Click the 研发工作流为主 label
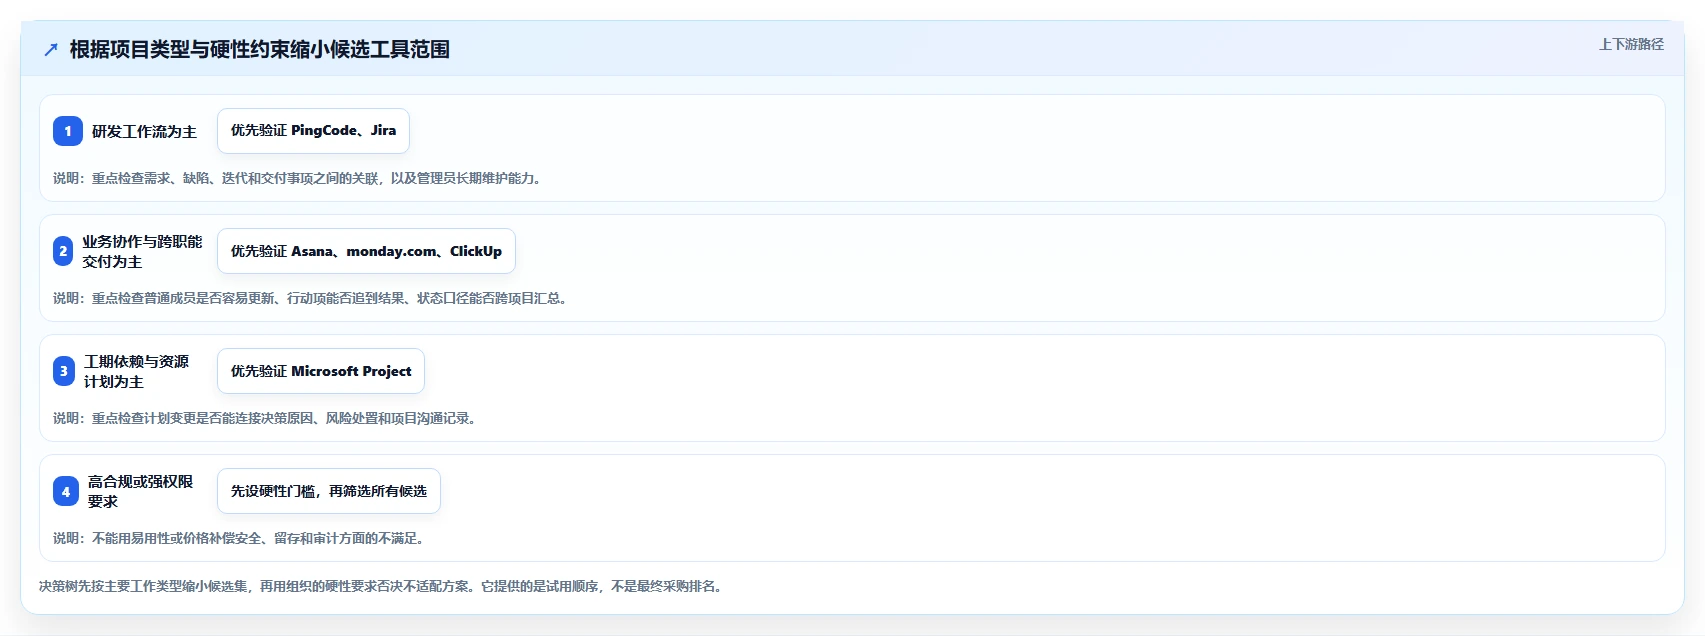 [144, 131]
